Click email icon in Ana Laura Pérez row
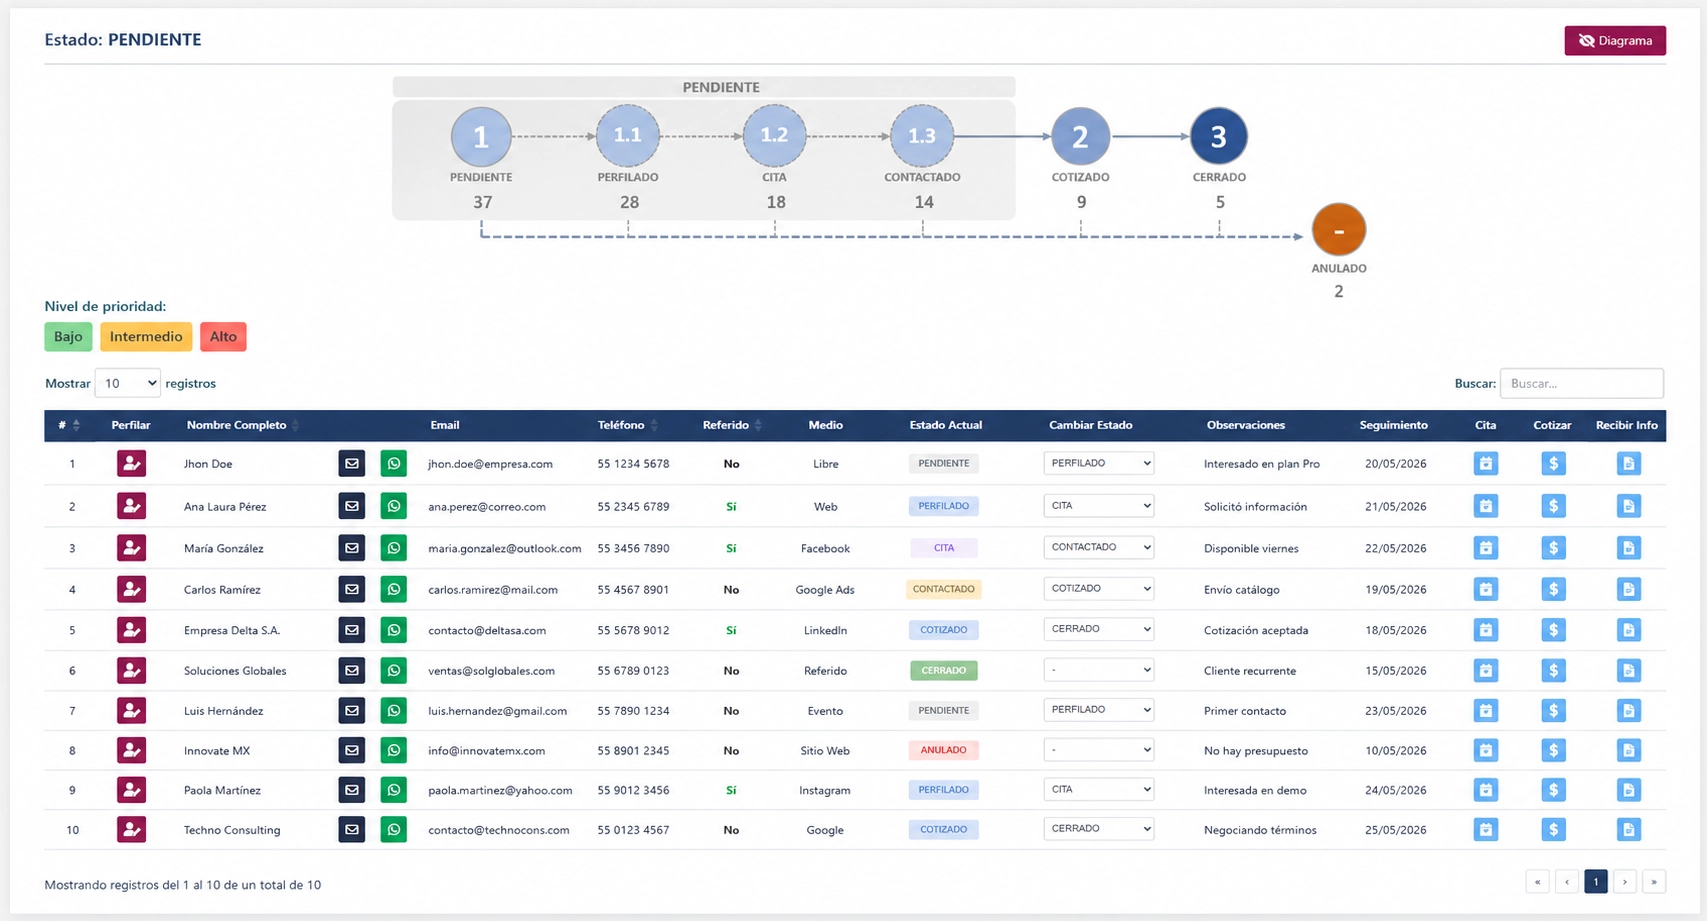This screenshot has height=921, width=1707. tap(352, 506)
